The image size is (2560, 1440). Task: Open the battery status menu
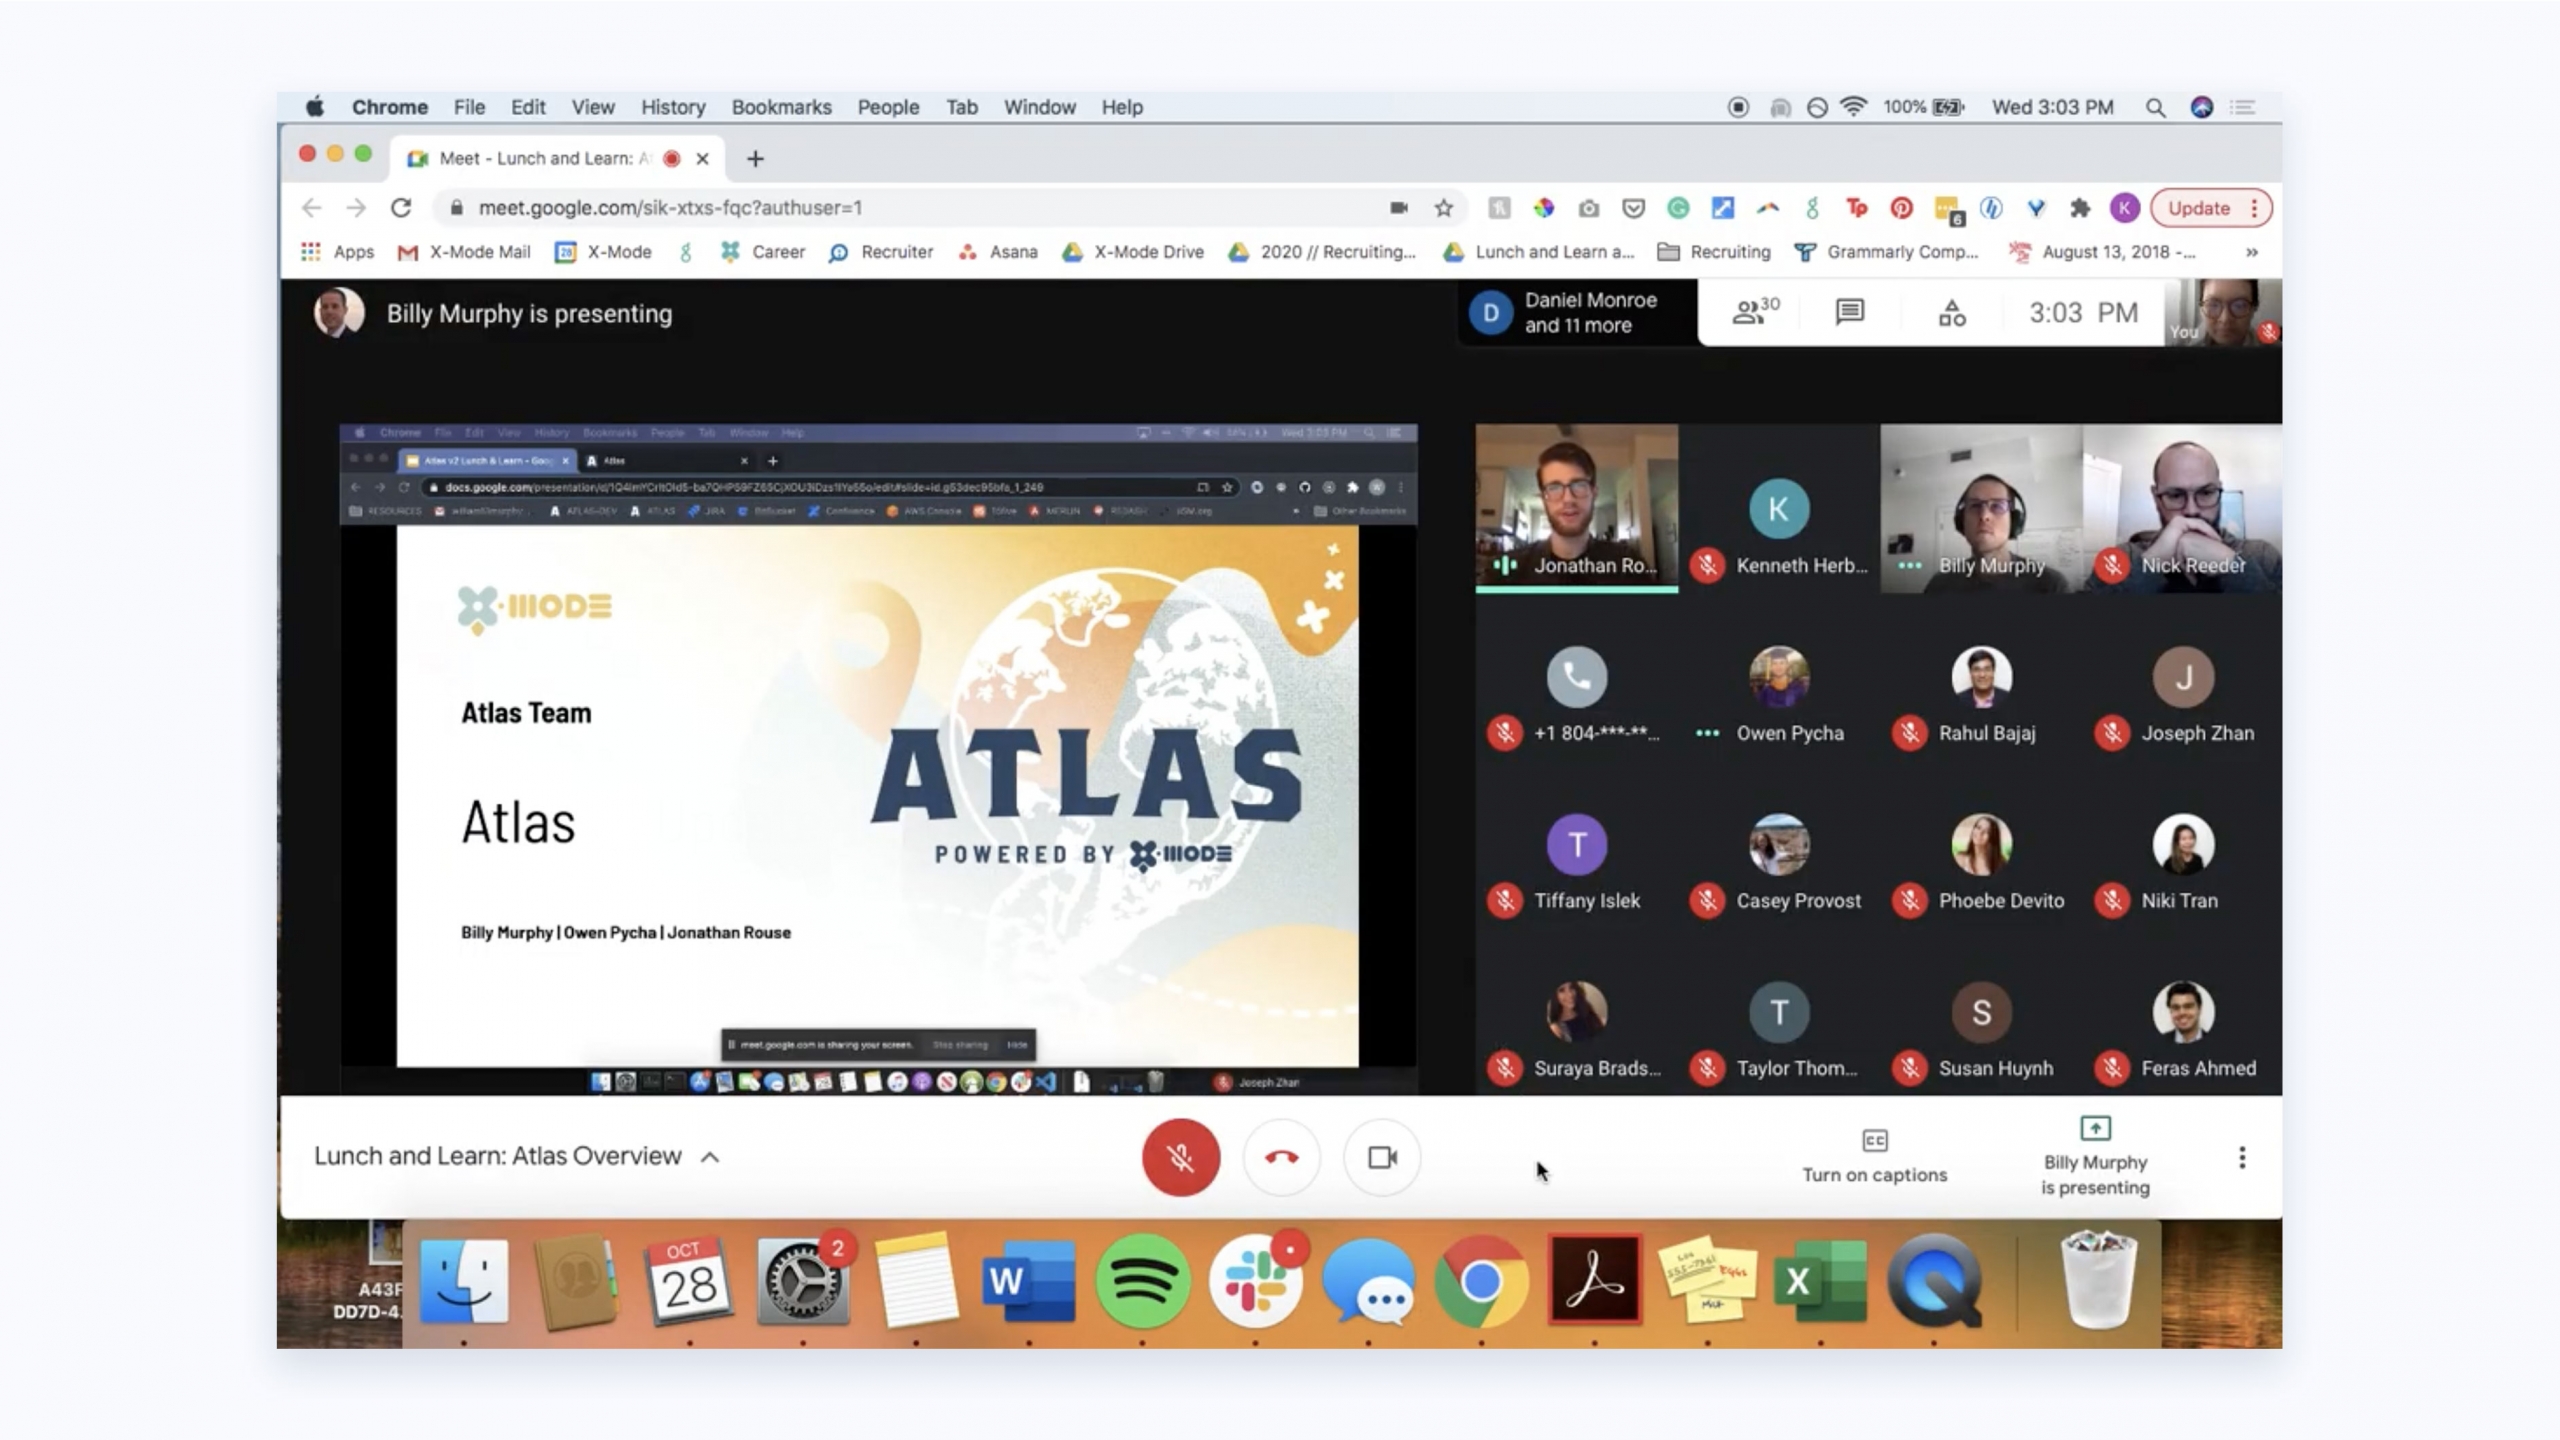1924,107
